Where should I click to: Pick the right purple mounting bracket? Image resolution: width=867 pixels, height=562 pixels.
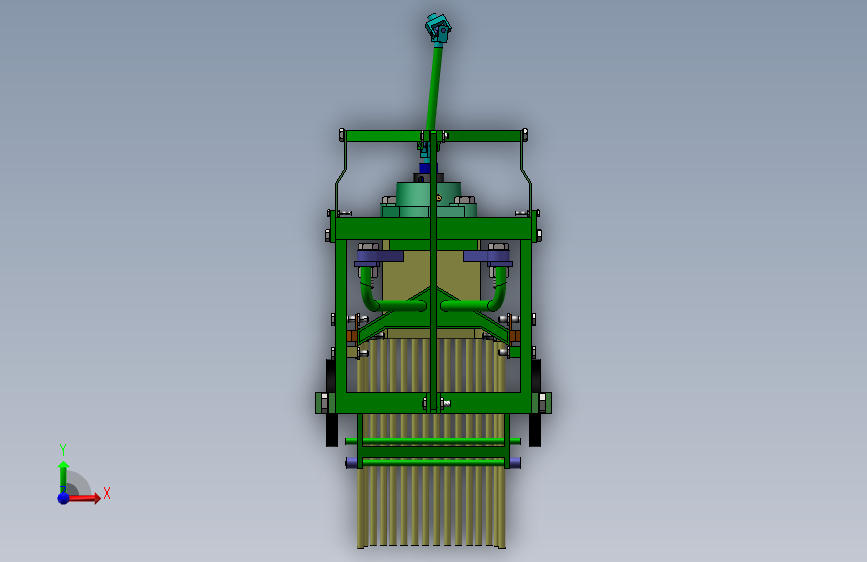coord(488,258)
